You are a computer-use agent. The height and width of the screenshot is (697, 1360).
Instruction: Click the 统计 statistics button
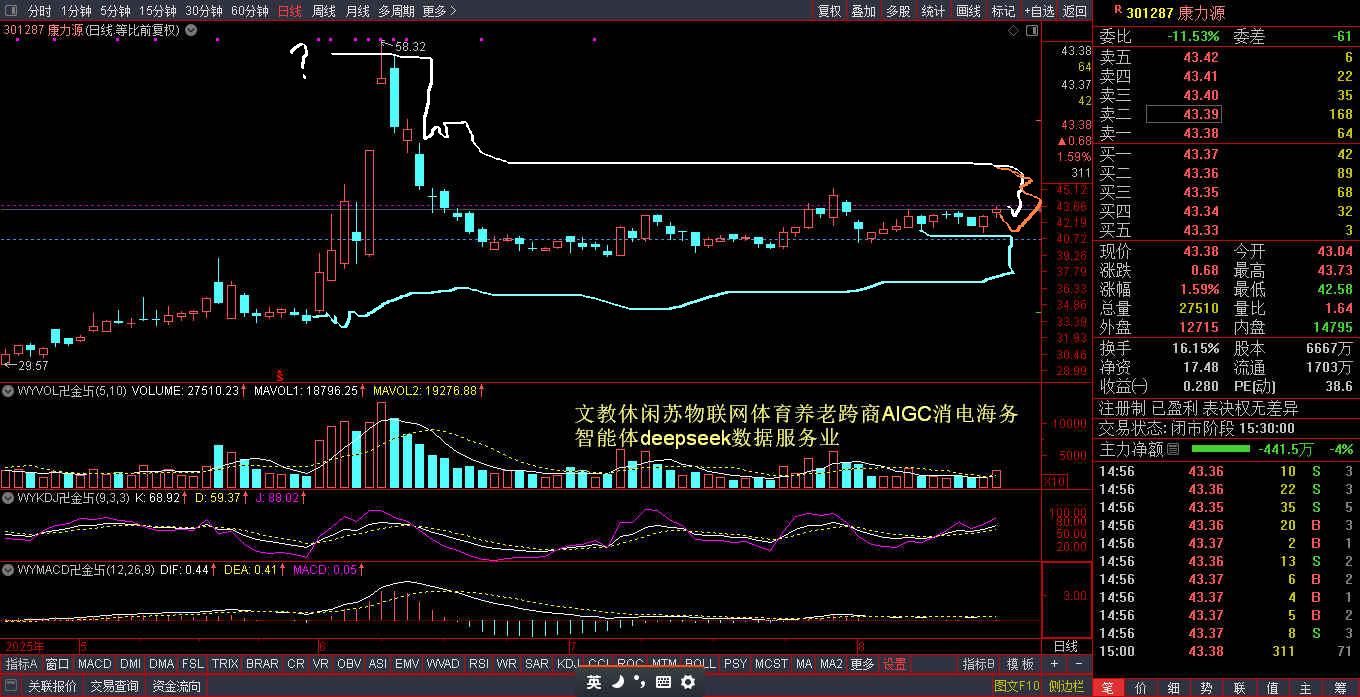pos(933,11)
